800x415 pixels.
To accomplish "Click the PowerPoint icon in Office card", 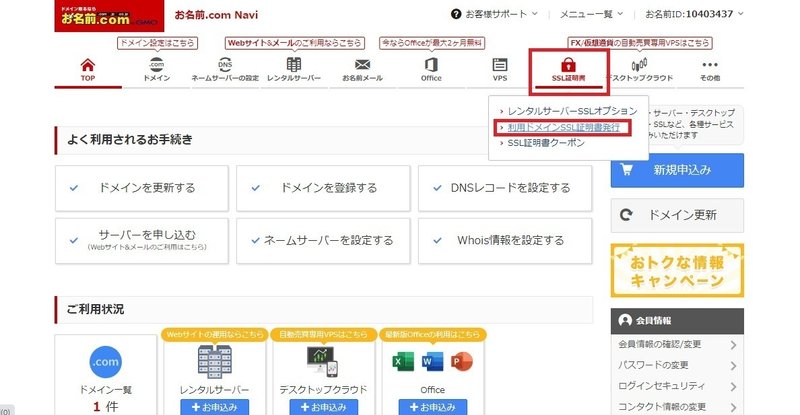I will click(x=462, y=362).
